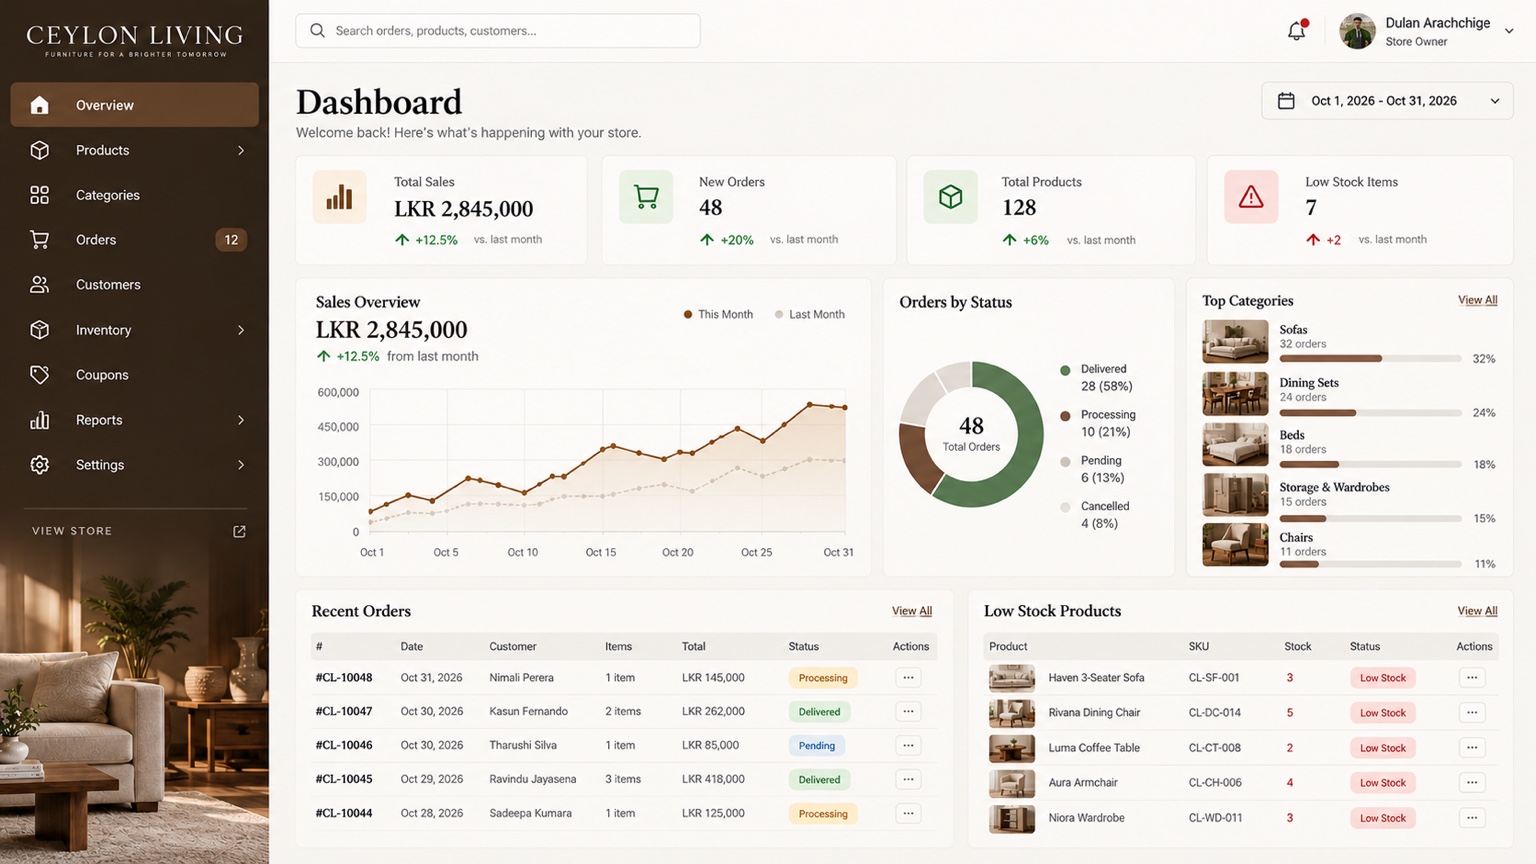Toggle Cancelled status in donut legend

1095,514
